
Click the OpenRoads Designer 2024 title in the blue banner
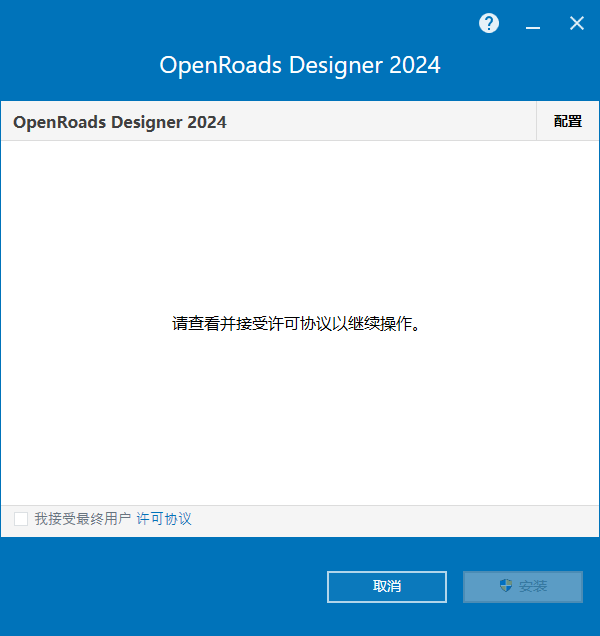pyautogui.click(x=300, y=65)
